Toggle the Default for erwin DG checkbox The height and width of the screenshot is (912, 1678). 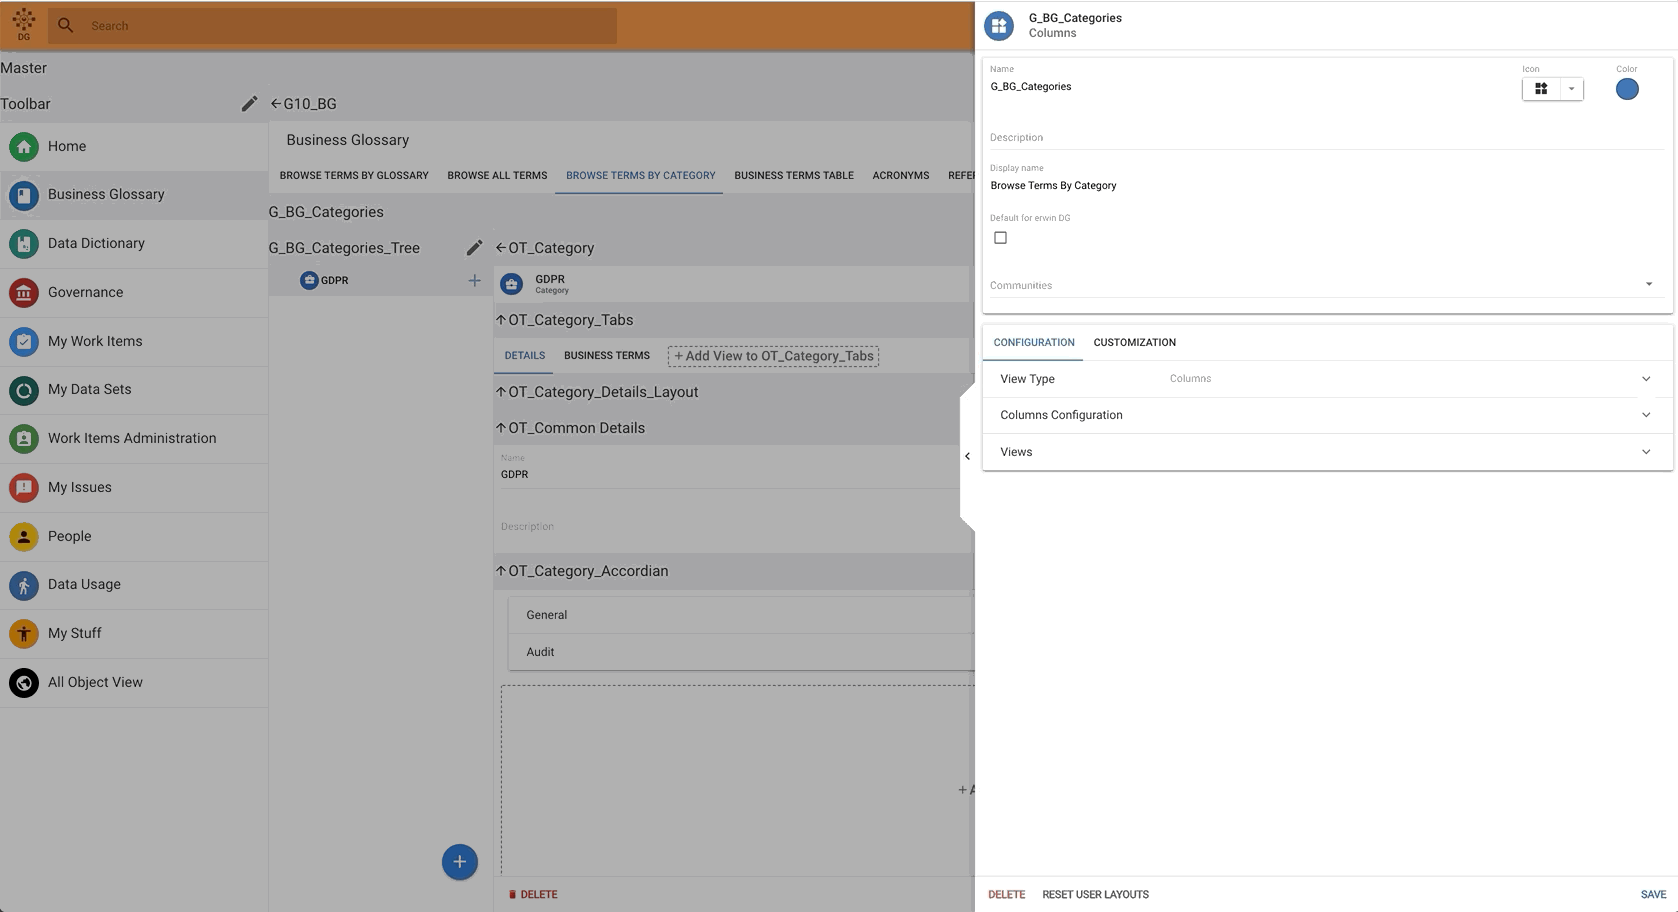tap(1000, 238)
